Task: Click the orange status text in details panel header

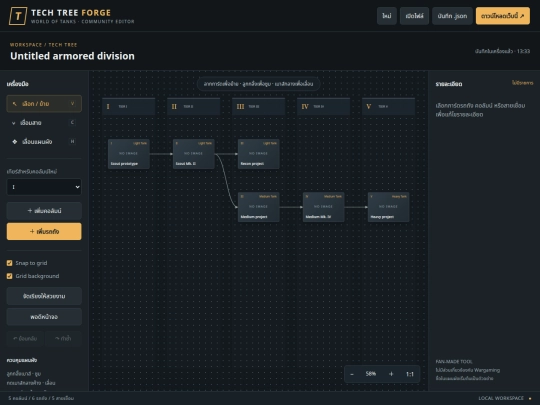Action: pos(522,83)
